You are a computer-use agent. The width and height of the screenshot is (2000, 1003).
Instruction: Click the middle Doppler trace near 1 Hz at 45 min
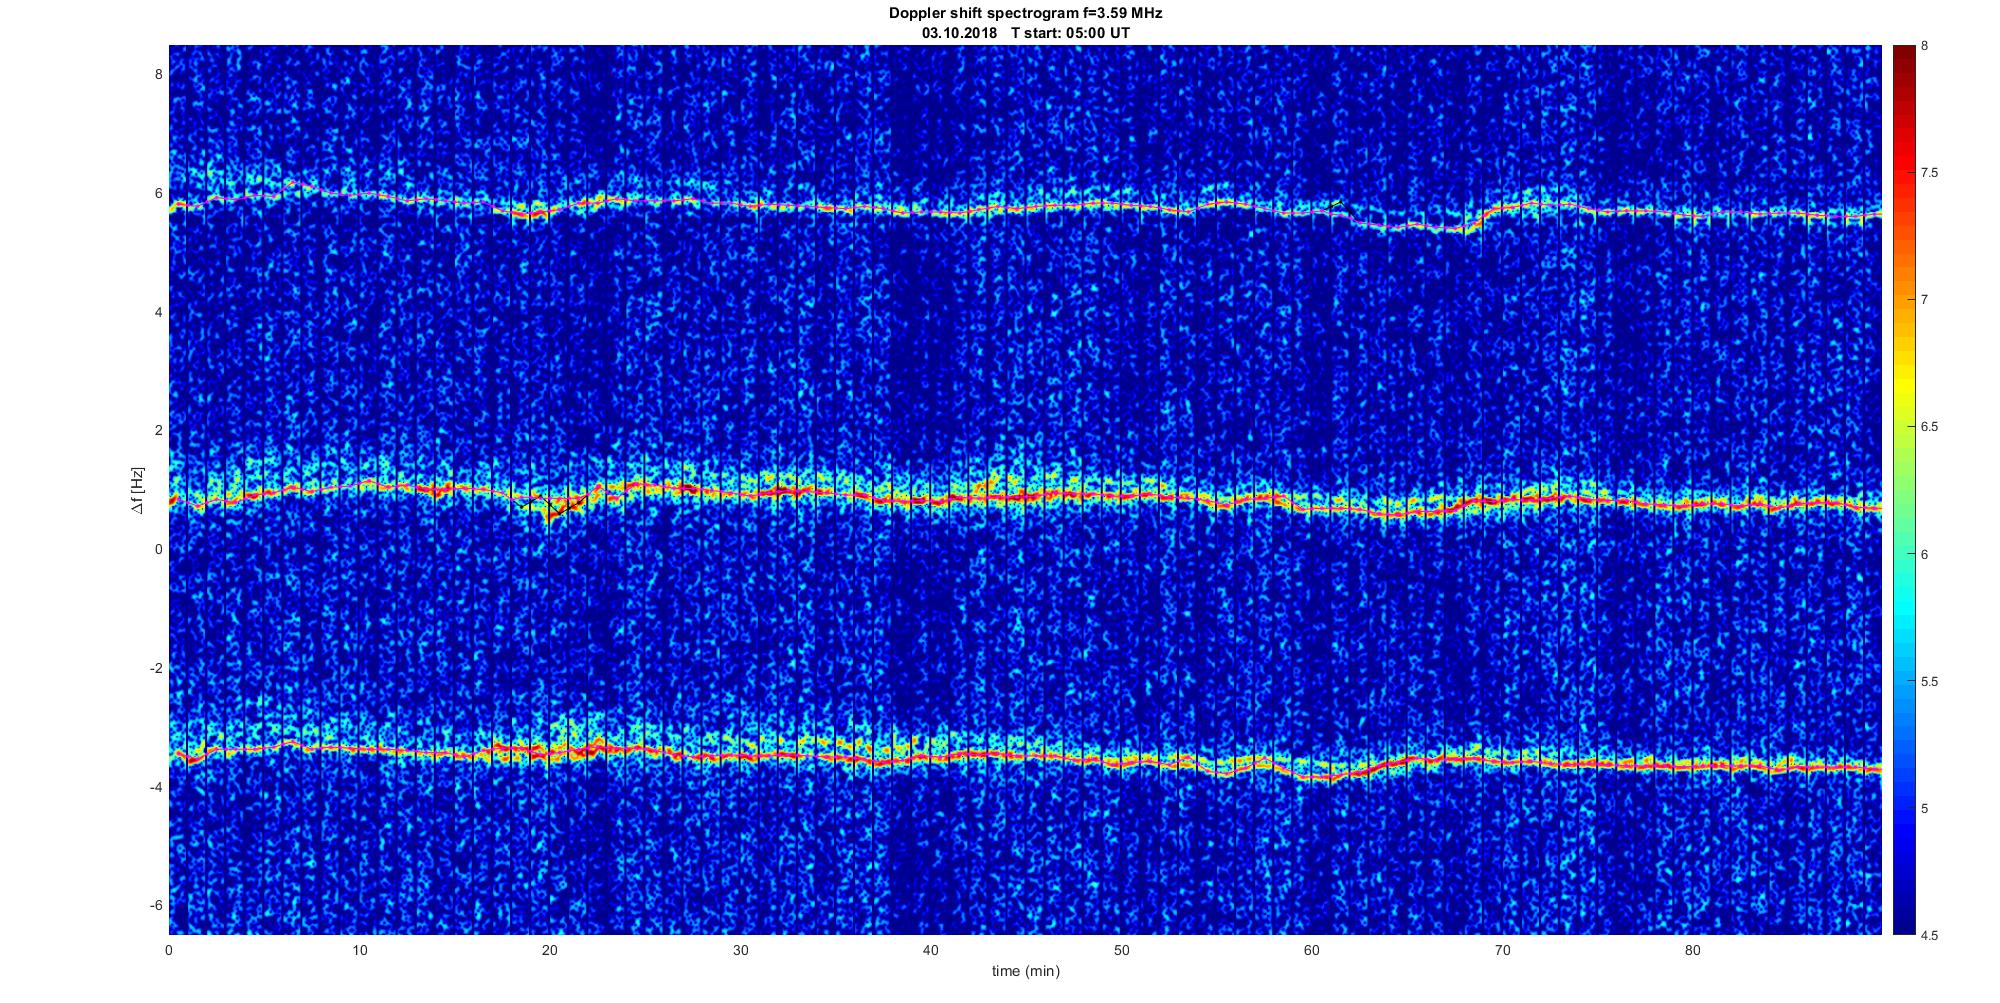coord(1026,494)
